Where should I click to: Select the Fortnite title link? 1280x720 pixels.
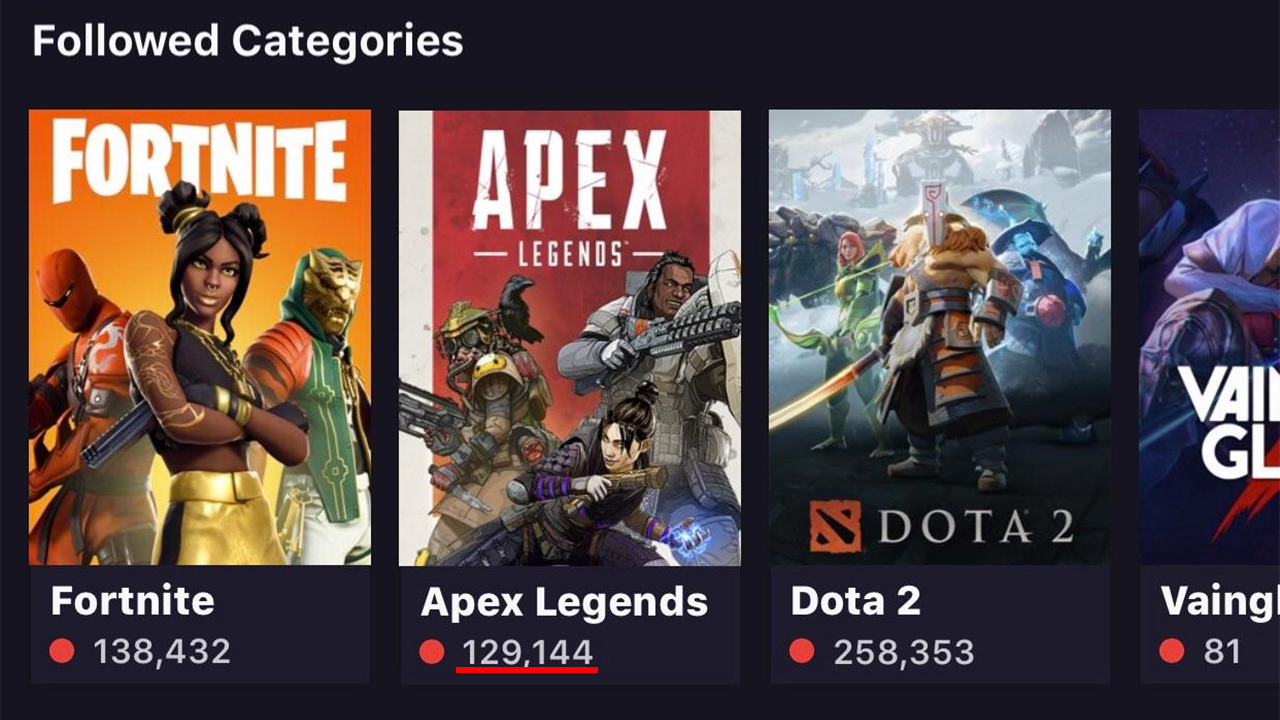click(x=132, y=601)
